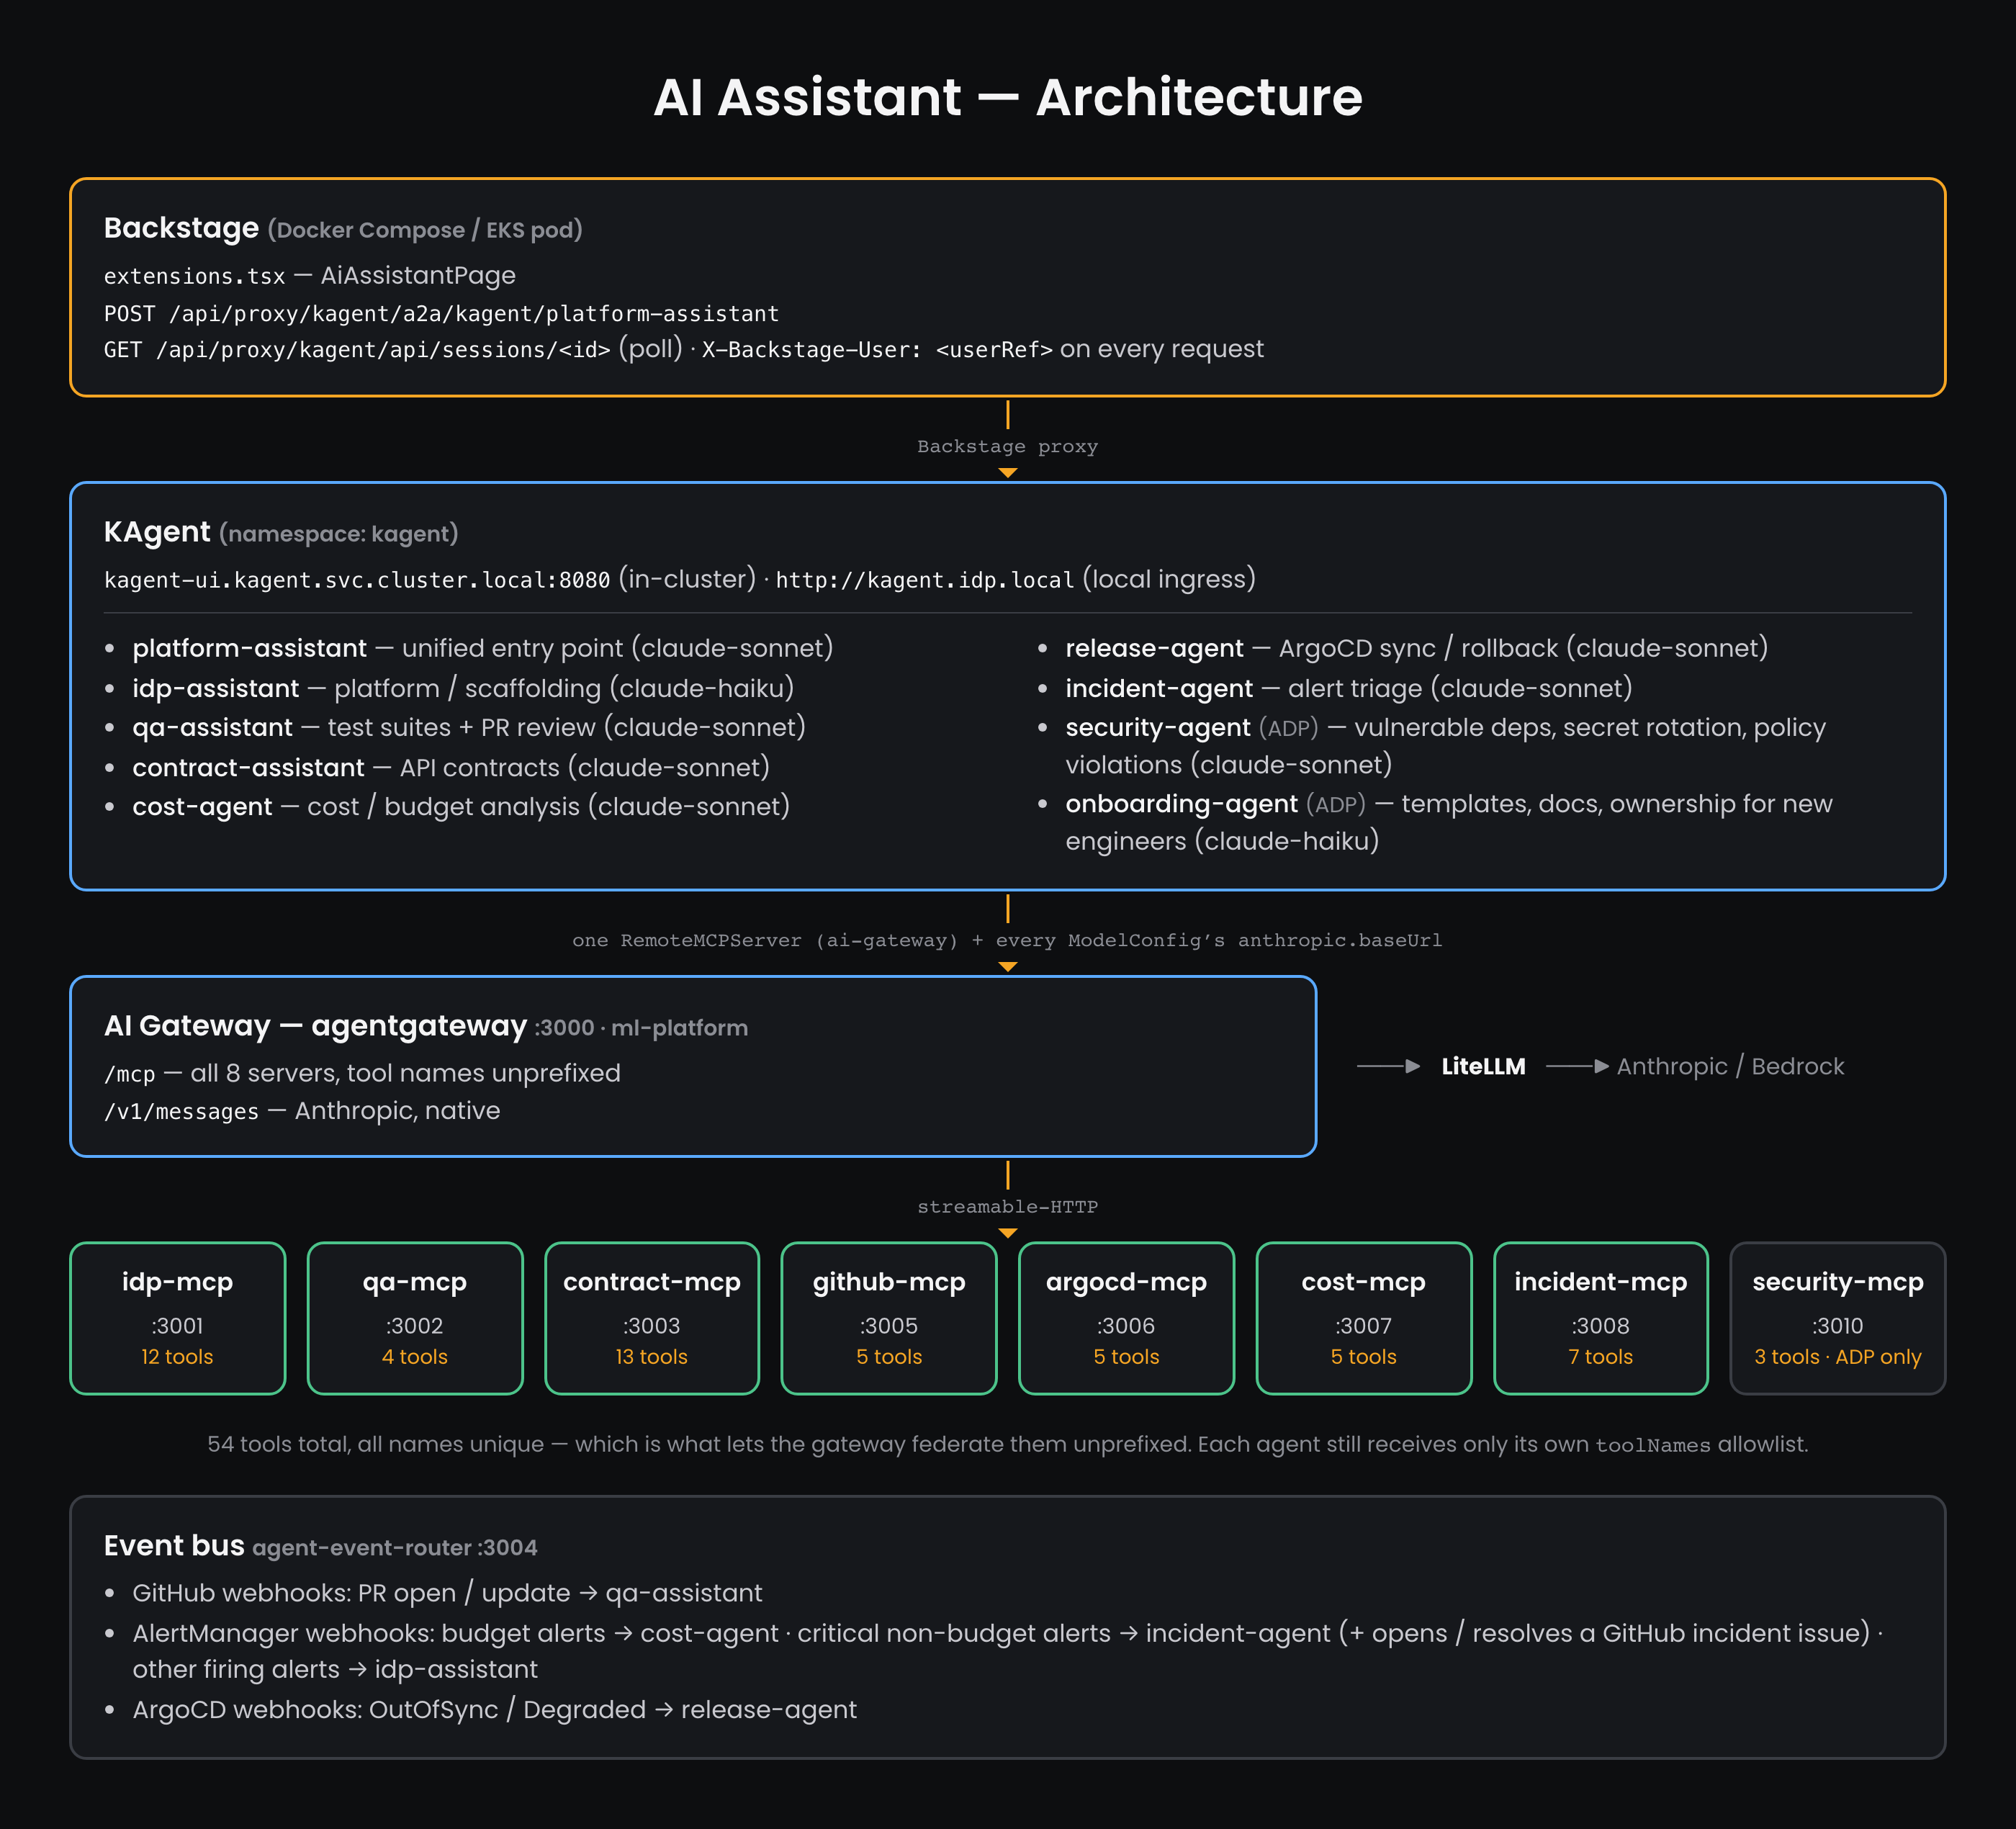Image resolution: width=2016 pixels, height=1829 pixels.
Task: Click the security-mcp server card
Action: (1838, 1318)
